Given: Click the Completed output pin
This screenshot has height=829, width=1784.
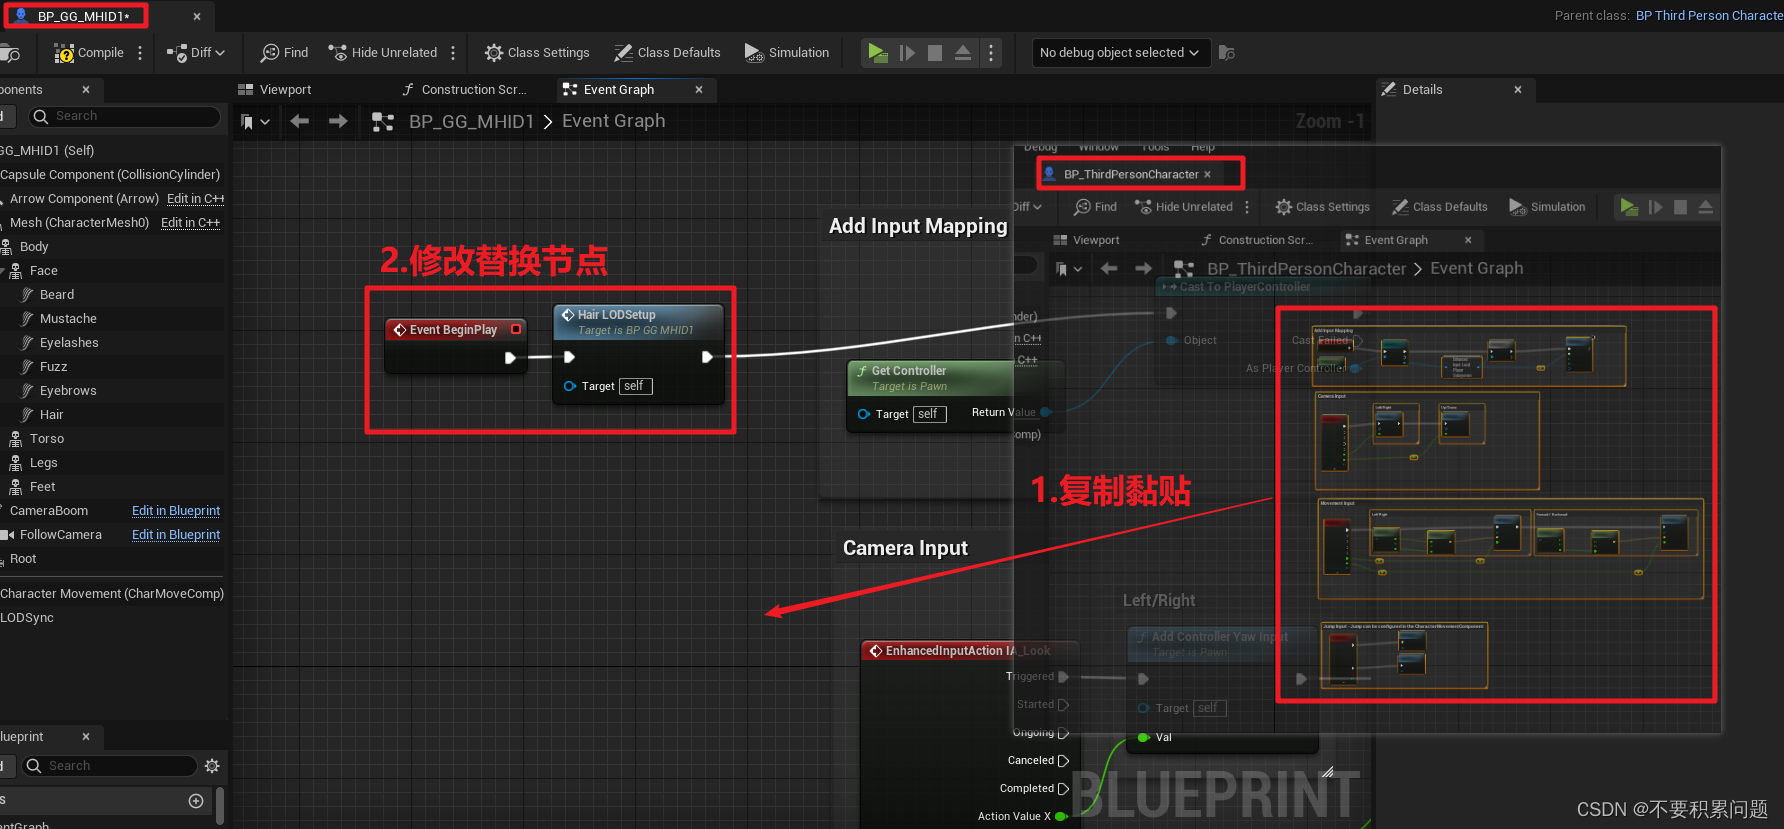Looking at the screenshot, I should tap(1064, 789).
